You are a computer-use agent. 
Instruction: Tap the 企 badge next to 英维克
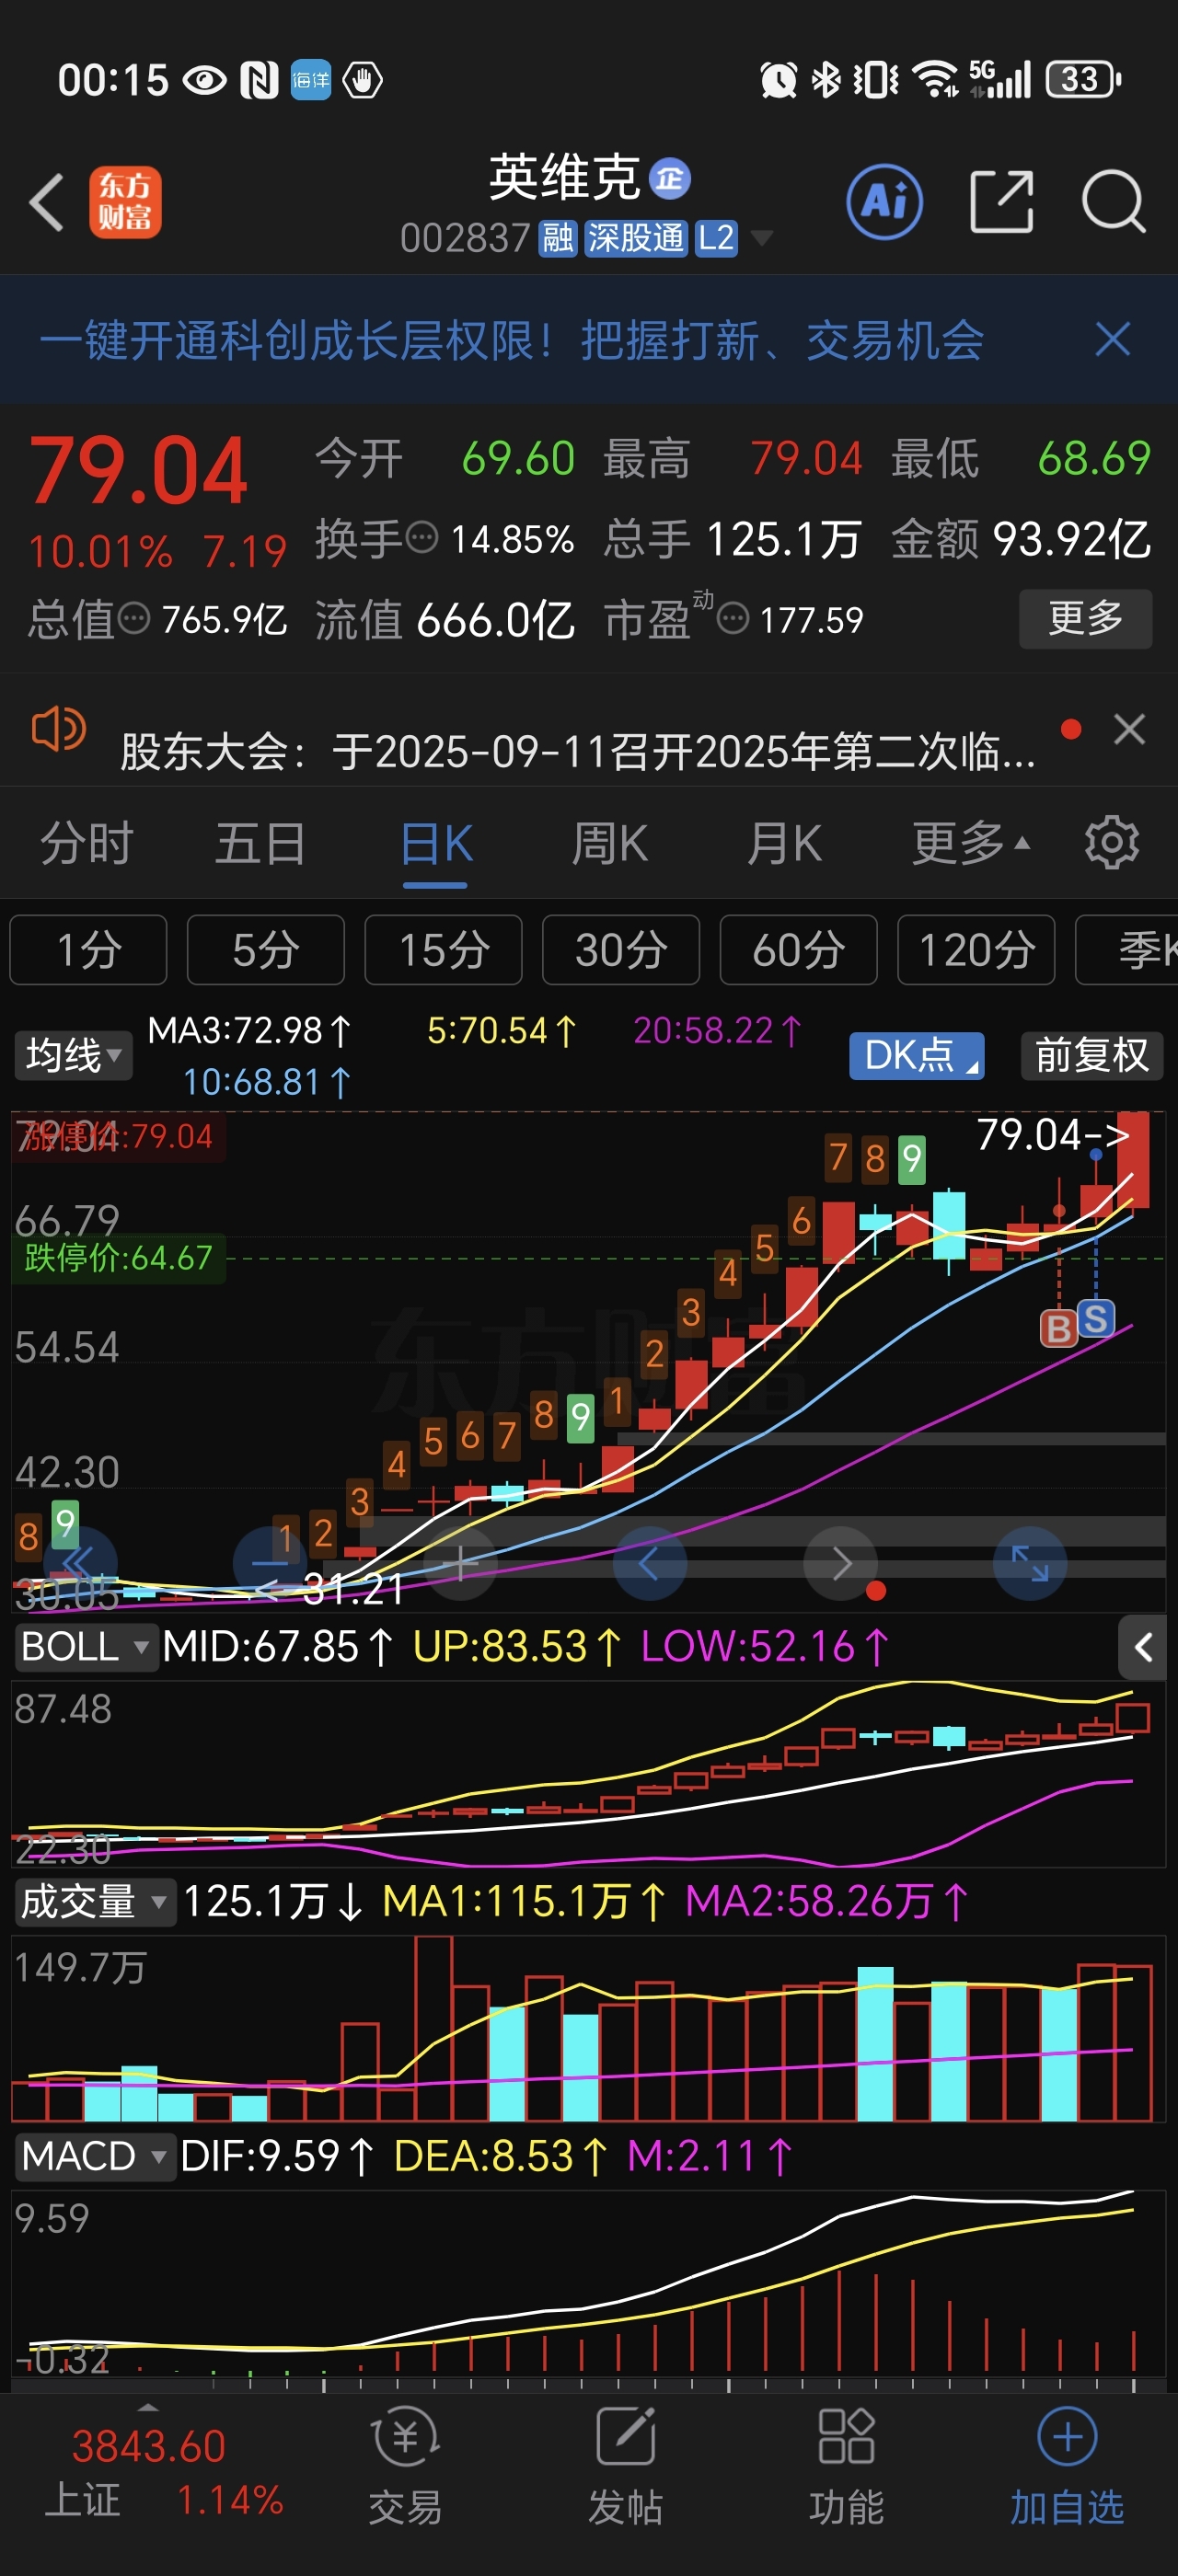click(x=670, y=179)
